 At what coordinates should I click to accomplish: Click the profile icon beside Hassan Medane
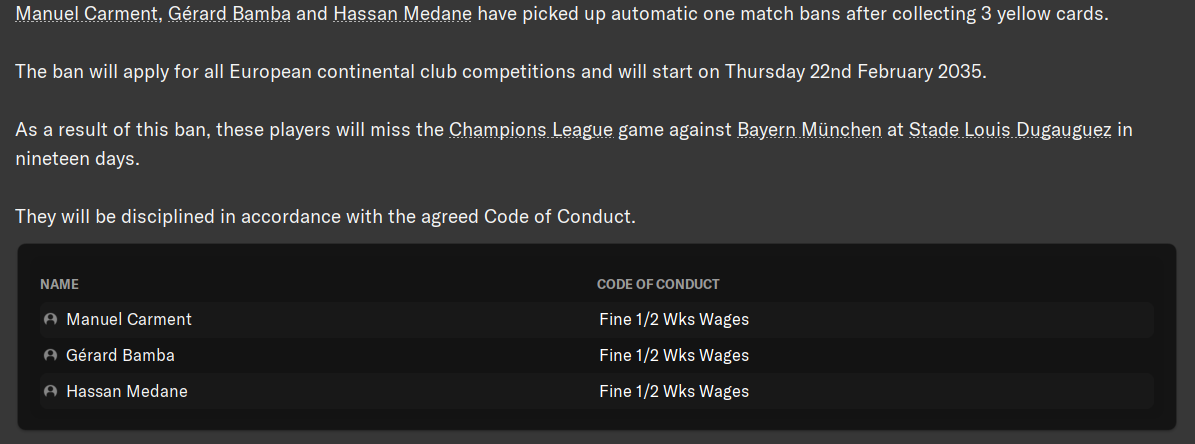[50, 392]
